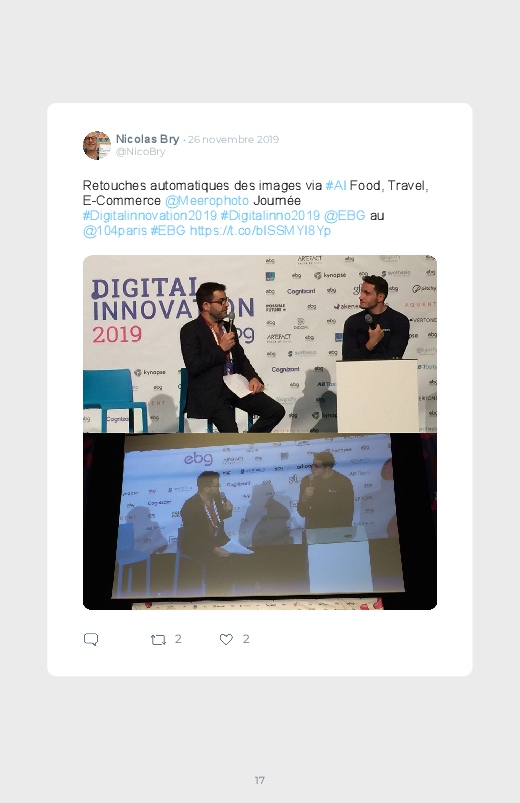
Task: Click the retweet arrows icon
Action: tap(158, 639)
